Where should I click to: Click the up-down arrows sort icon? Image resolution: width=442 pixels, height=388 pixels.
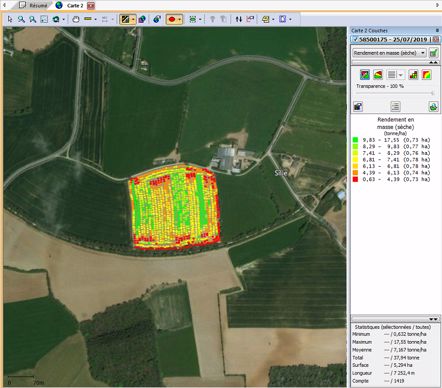click(239, 19)
